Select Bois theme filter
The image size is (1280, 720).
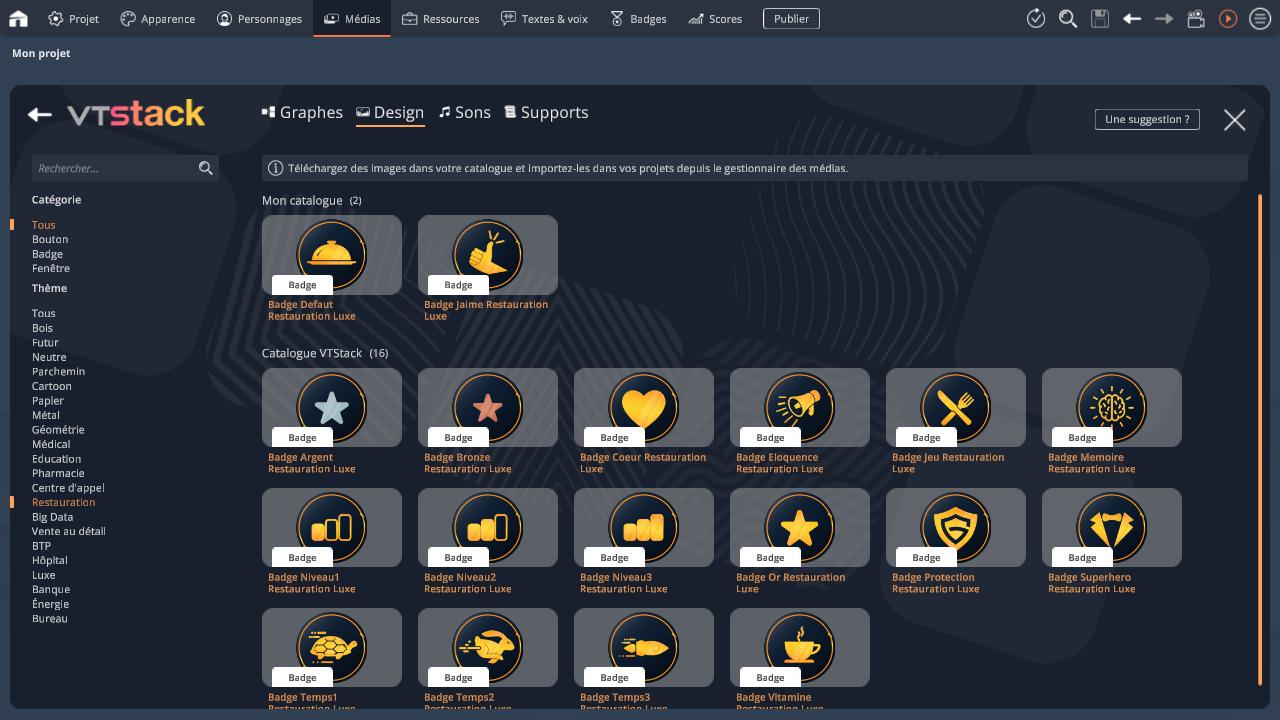[42, 328]
